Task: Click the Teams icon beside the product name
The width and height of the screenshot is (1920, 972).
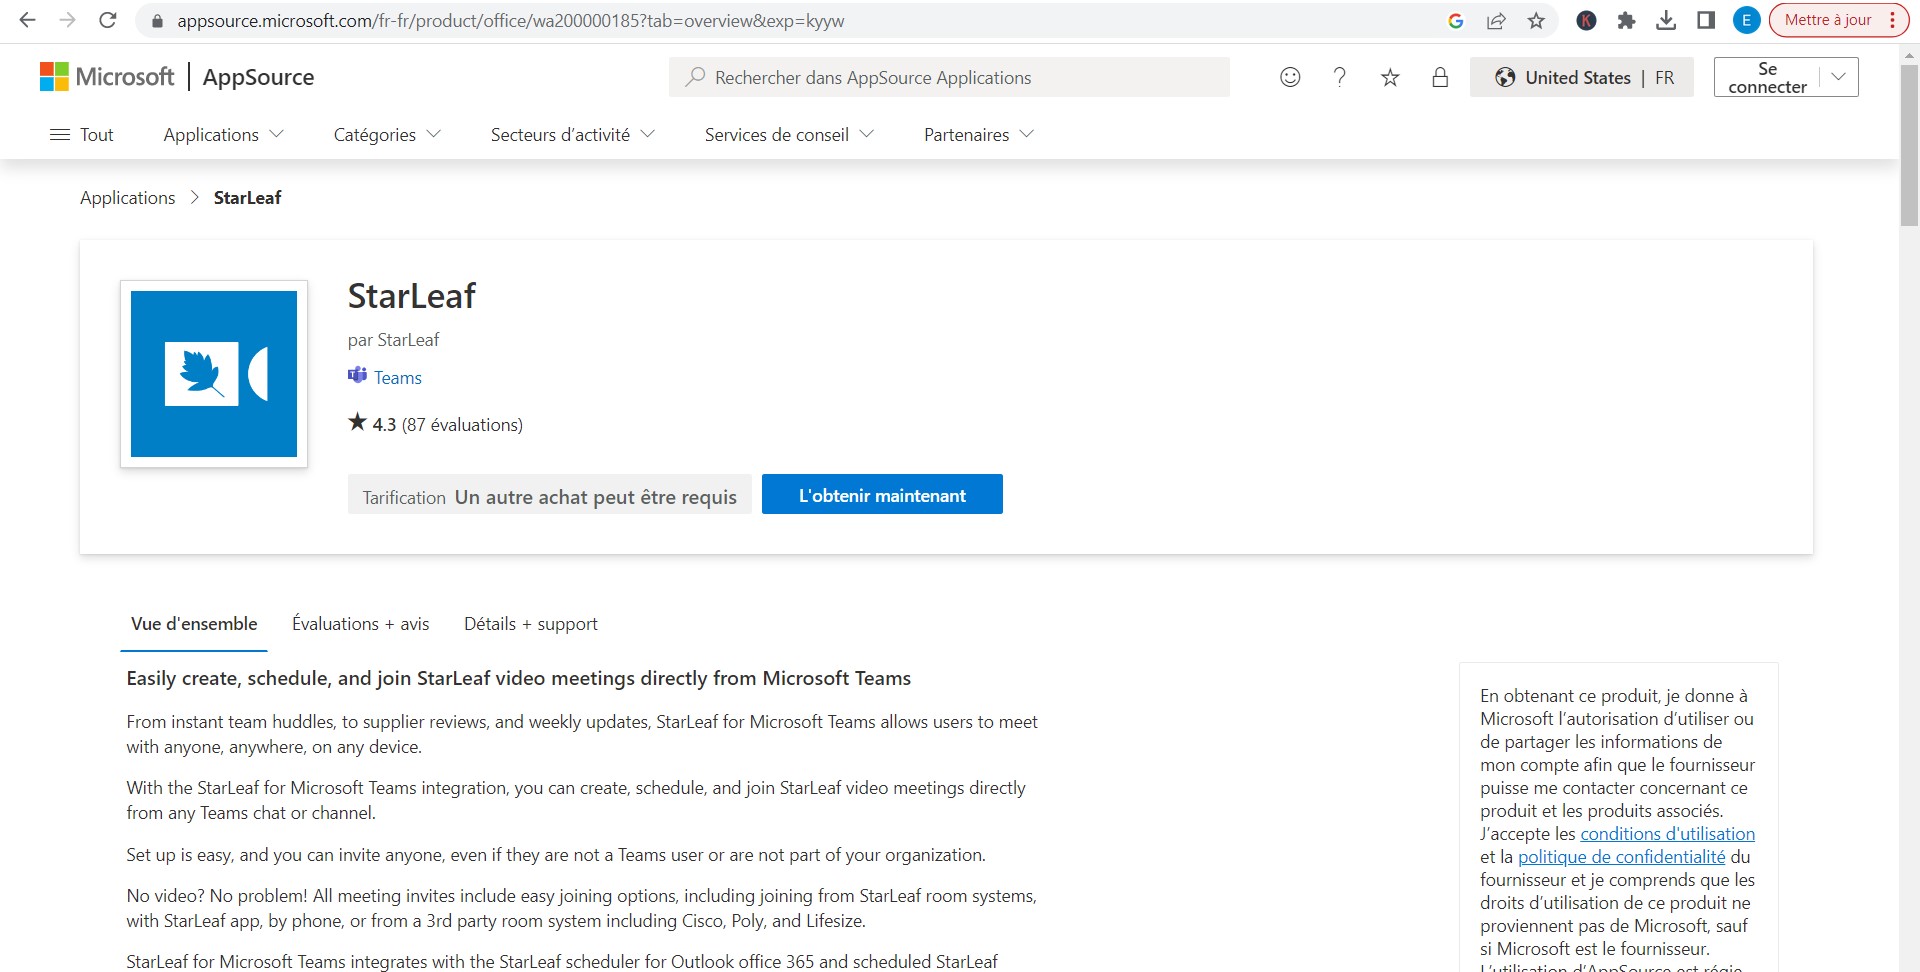Action: pos(357,376)
